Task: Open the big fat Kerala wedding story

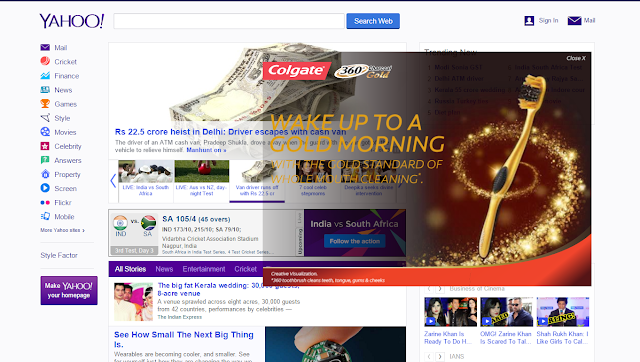Action: (x=228, y=289)
